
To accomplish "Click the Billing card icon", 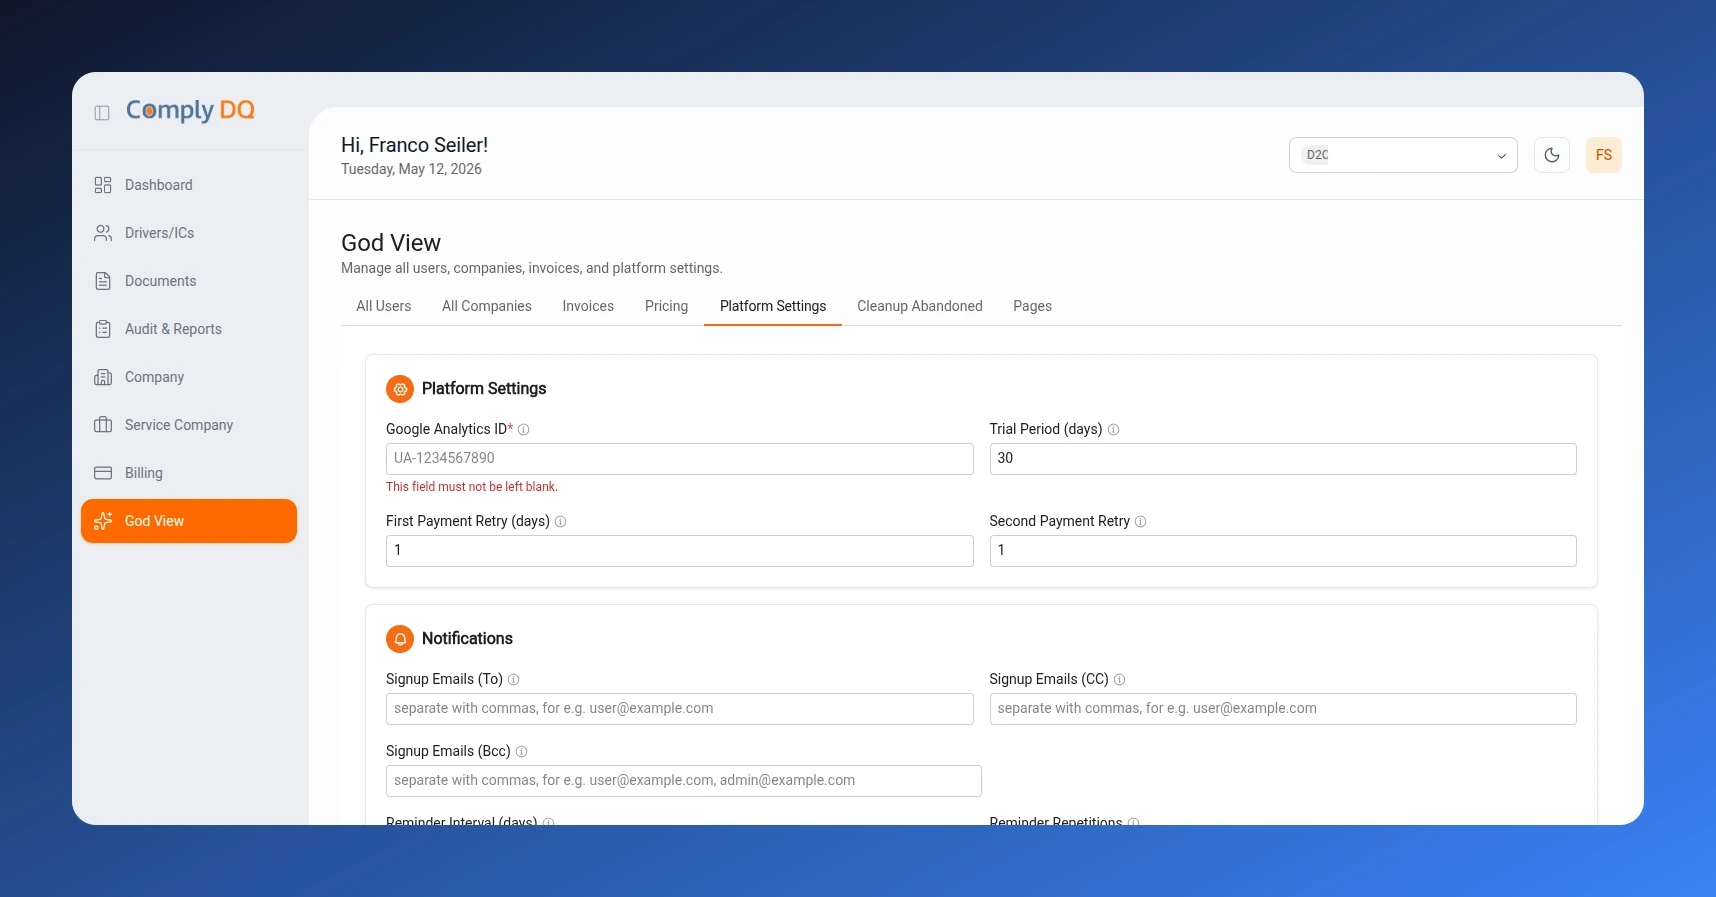I will pos(103,473).
